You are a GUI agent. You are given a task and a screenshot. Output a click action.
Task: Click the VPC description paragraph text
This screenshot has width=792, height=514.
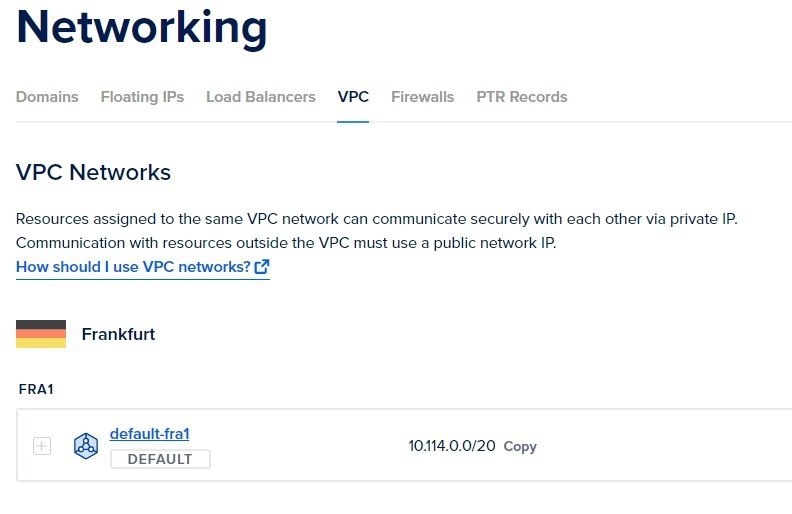[377, 231]
